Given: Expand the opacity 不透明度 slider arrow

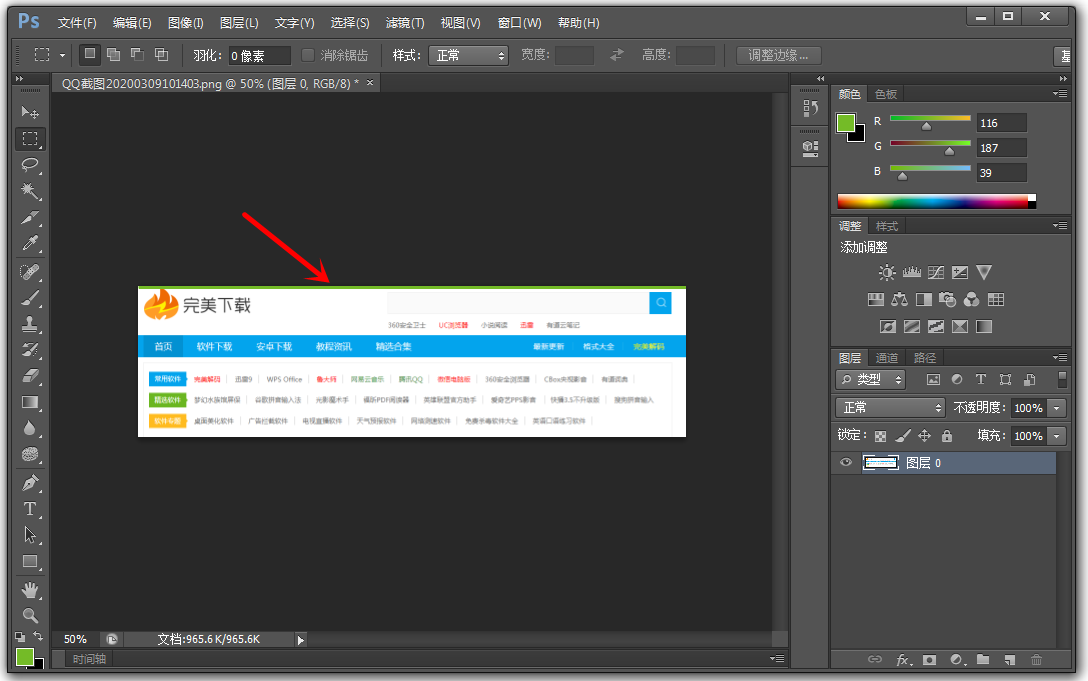Looking at the screenshot, I should click(x=1057, y=408).
